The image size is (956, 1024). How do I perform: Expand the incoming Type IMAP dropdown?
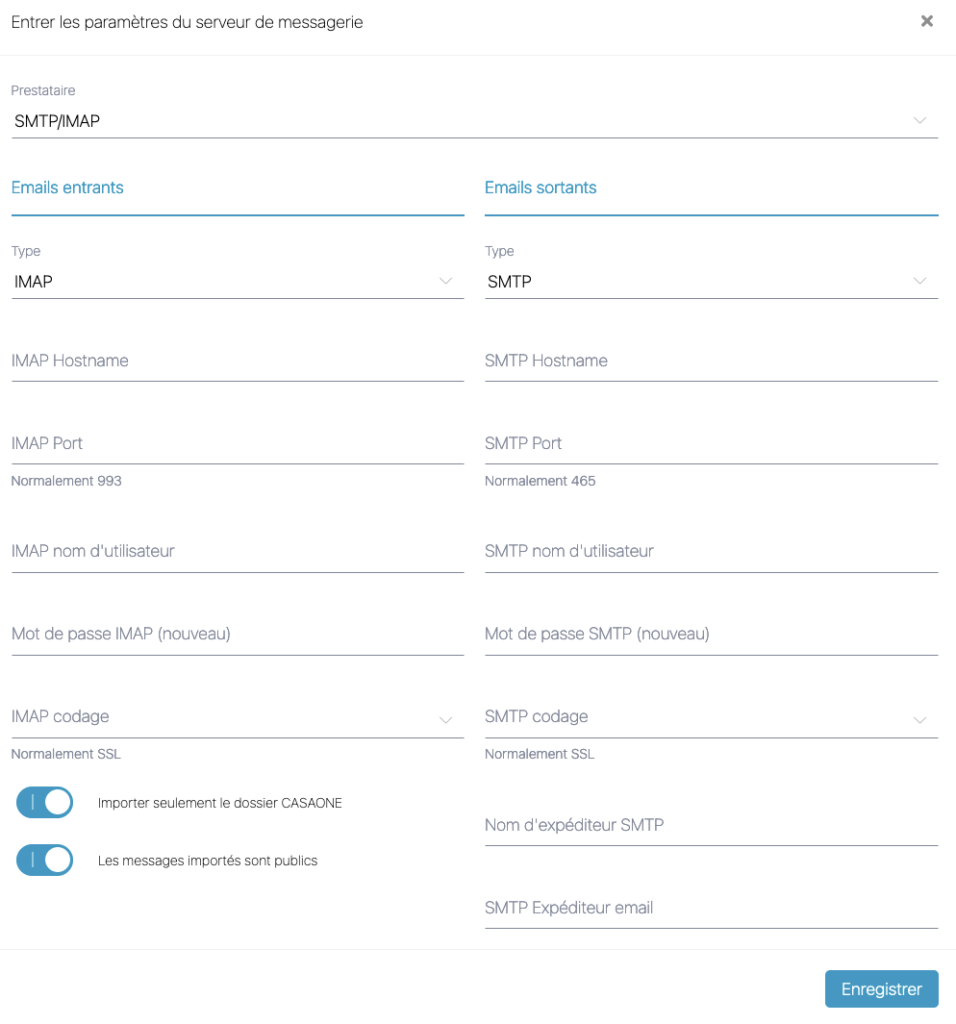click(x=237, y=282)
